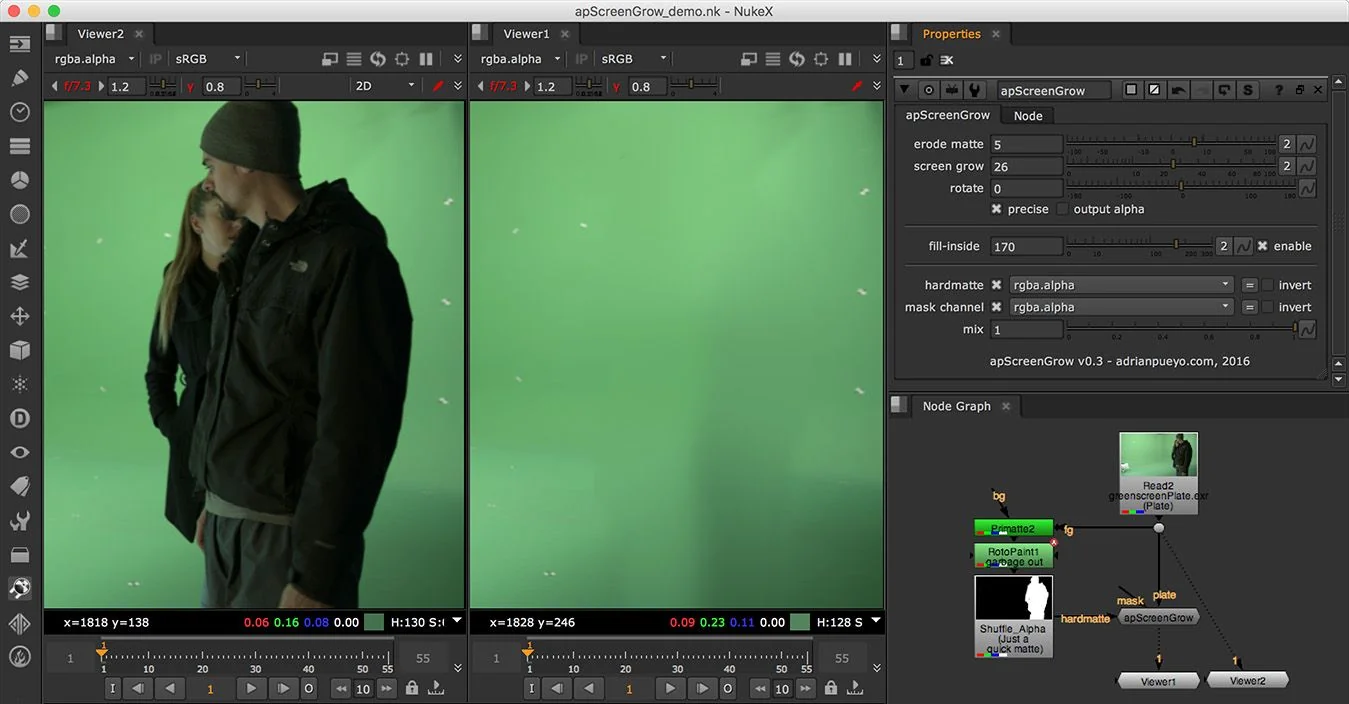Screen dimensions: 1349x704
Task: Click the S button in the properties header
Action: tap(1247, 89)
